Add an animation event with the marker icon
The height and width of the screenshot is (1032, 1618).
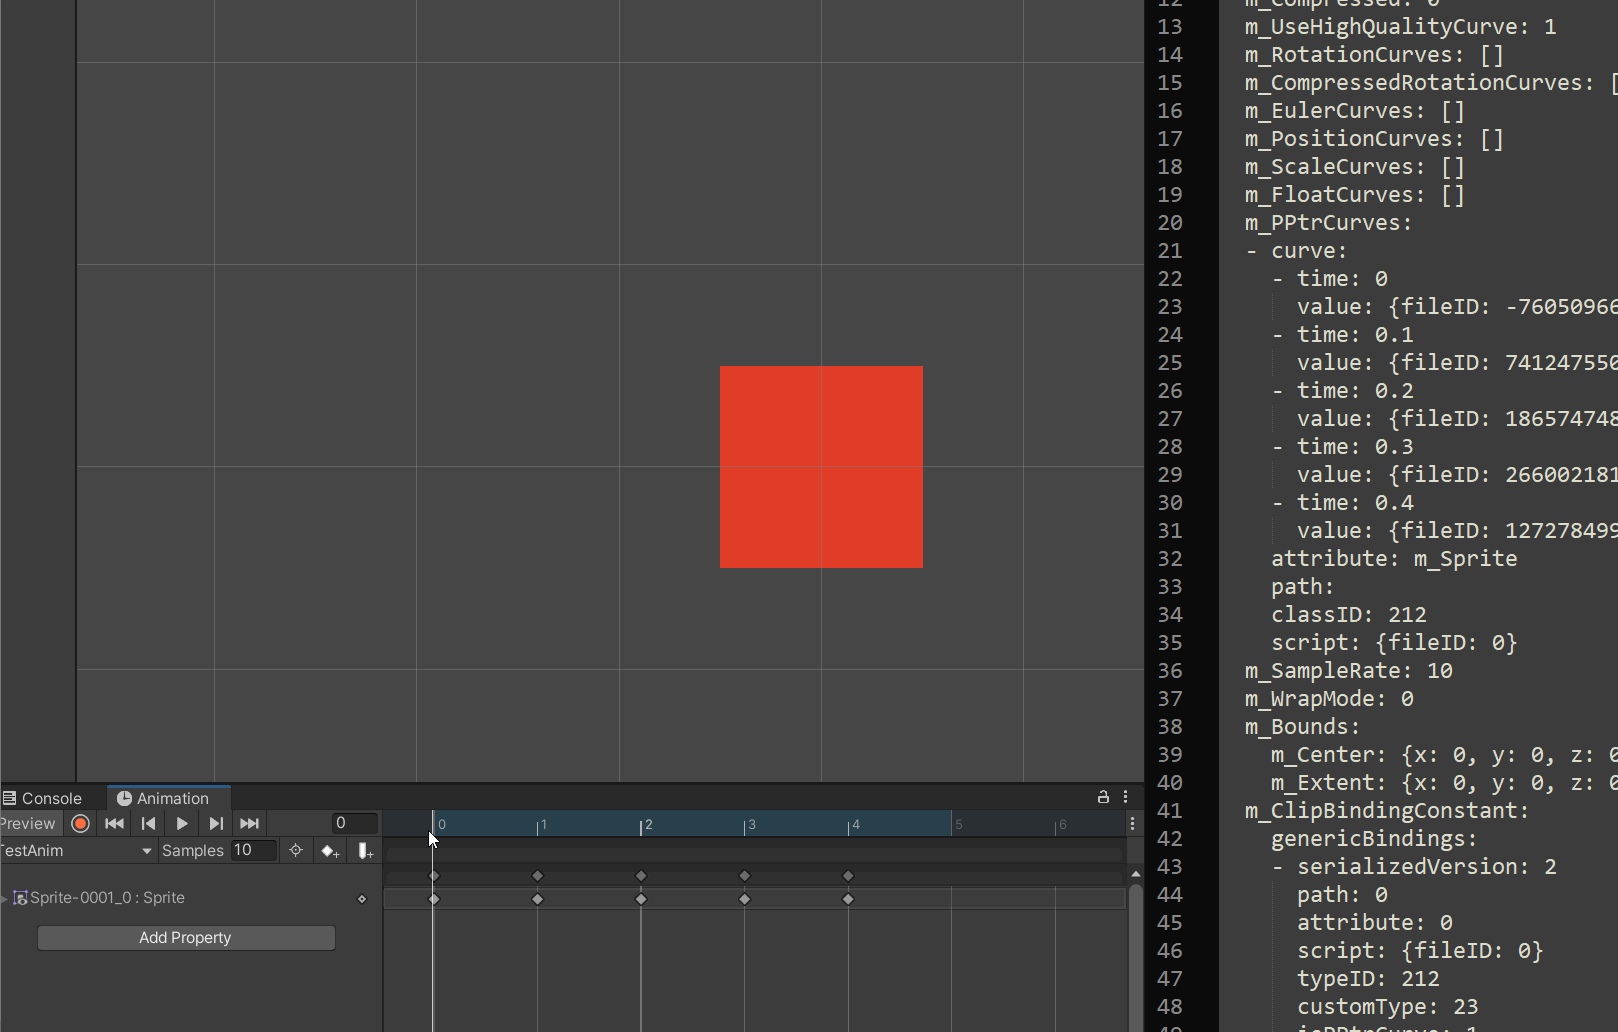364,850
